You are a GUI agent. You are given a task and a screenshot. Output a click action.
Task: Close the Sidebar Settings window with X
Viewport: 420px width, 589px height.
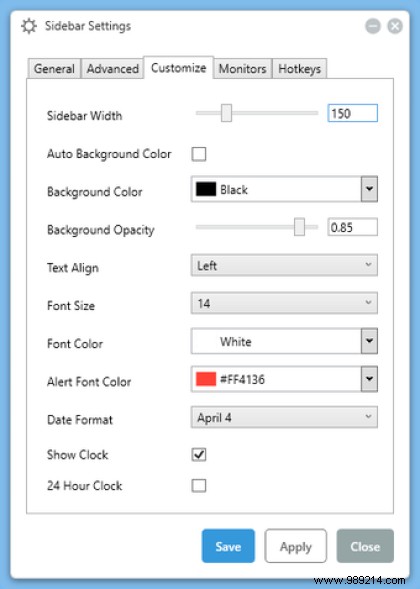tap(395, 26)
